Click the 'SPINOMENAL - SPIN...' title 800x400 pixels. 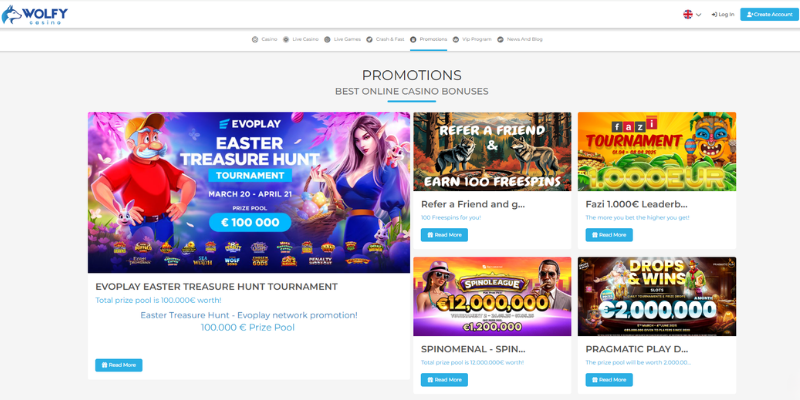pos(473,349)
